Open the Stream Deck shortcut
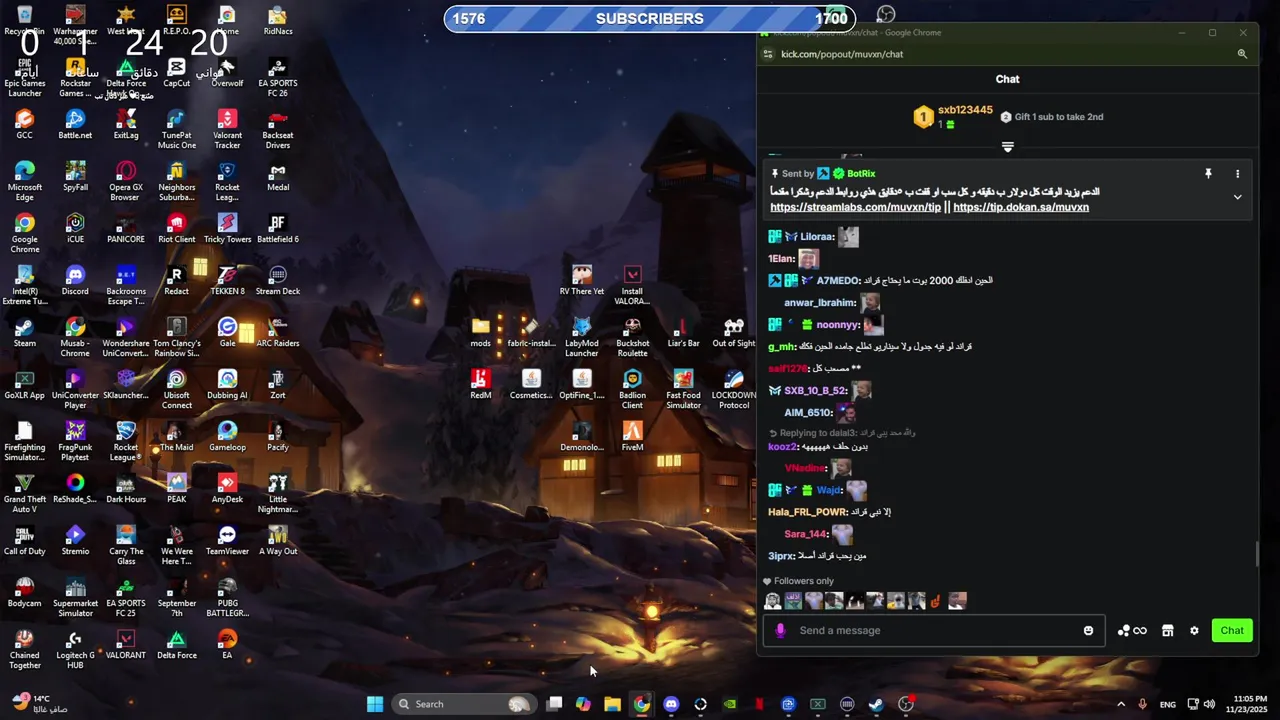This screenshot has width=1280, height=720. tap(278, 280)
